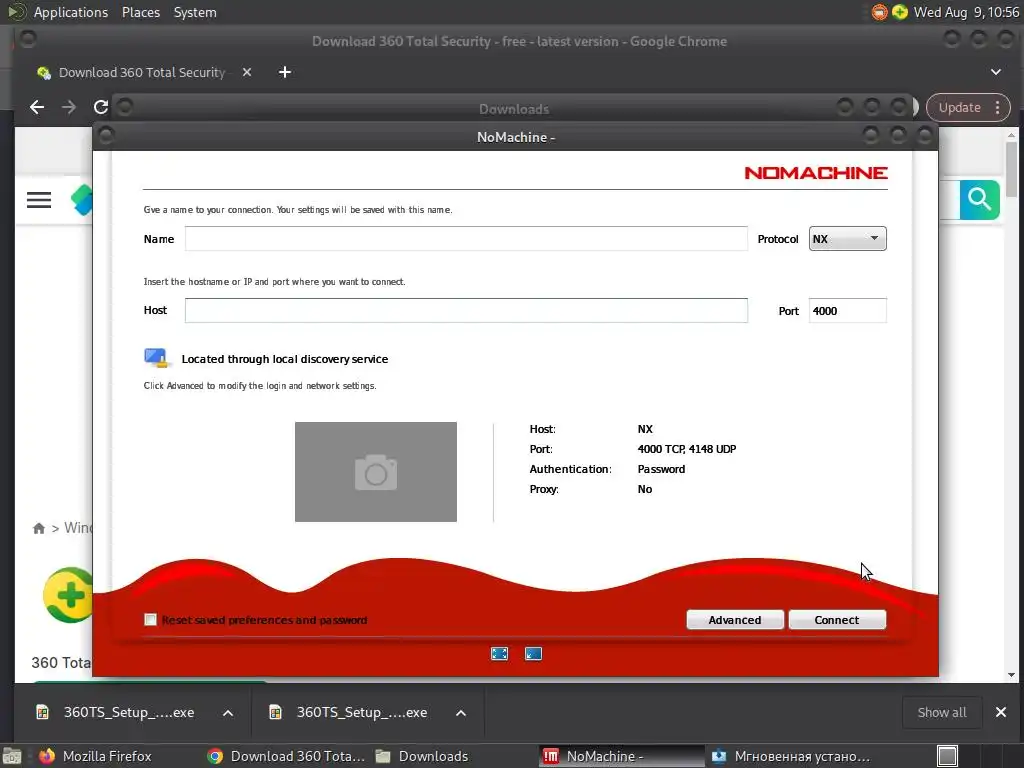Open first 360TS_Setup exe download

pyautogui.click(x=116, y=712)
